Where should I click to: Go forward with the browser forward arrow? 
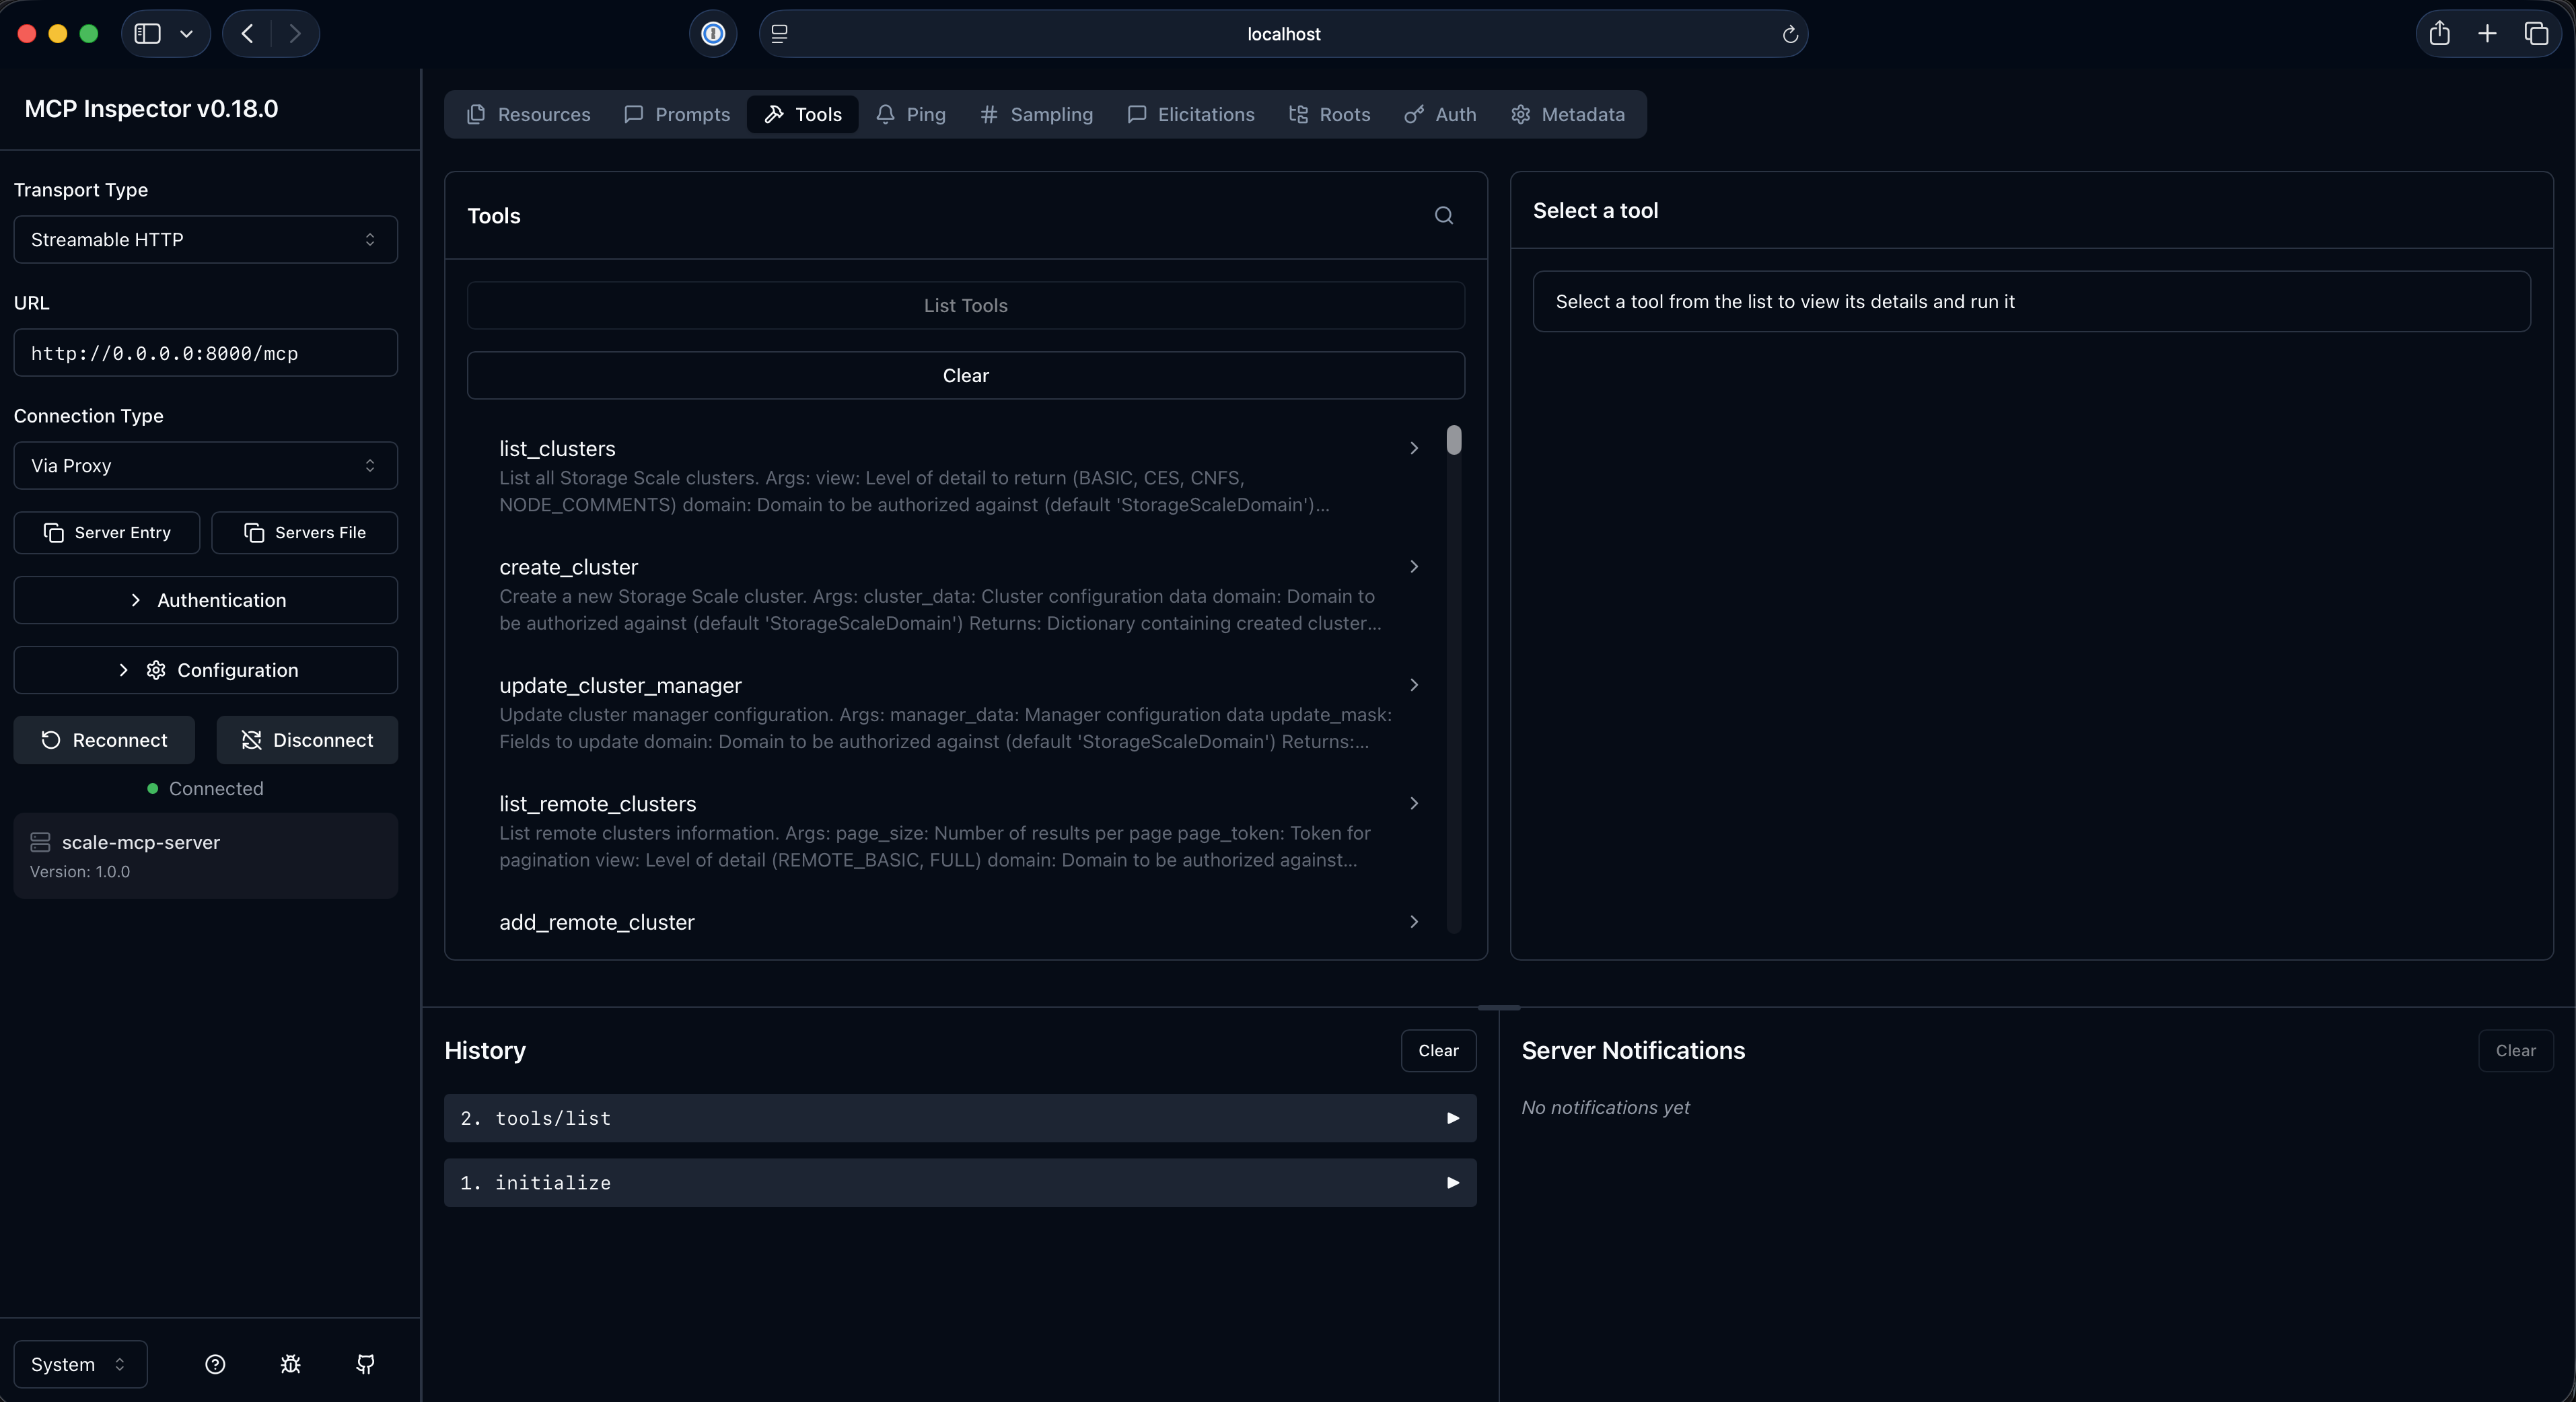click(295, 34)
